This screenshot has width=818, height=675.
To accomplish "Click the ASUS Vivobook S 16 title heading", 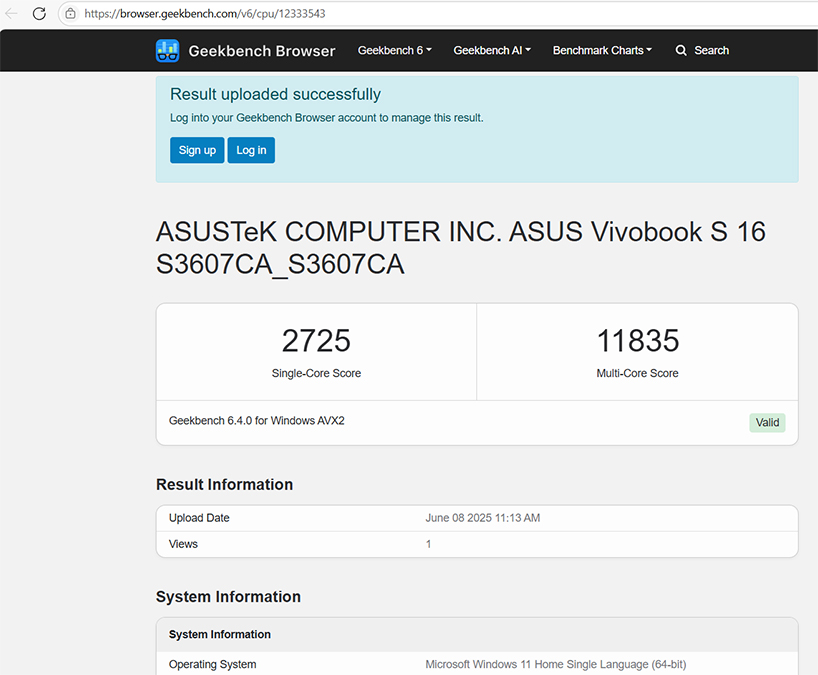I will coord(461,248).
